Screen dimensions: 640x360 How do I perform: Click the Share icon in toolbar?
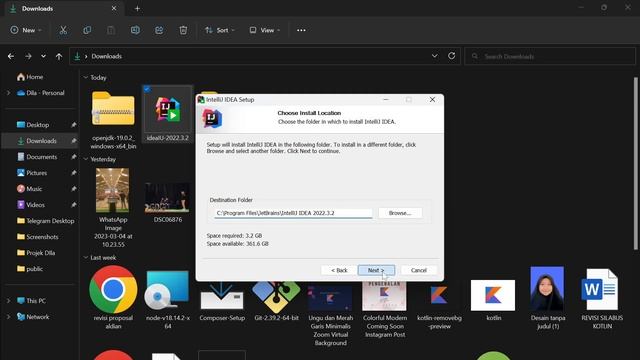tap(159, 30)
